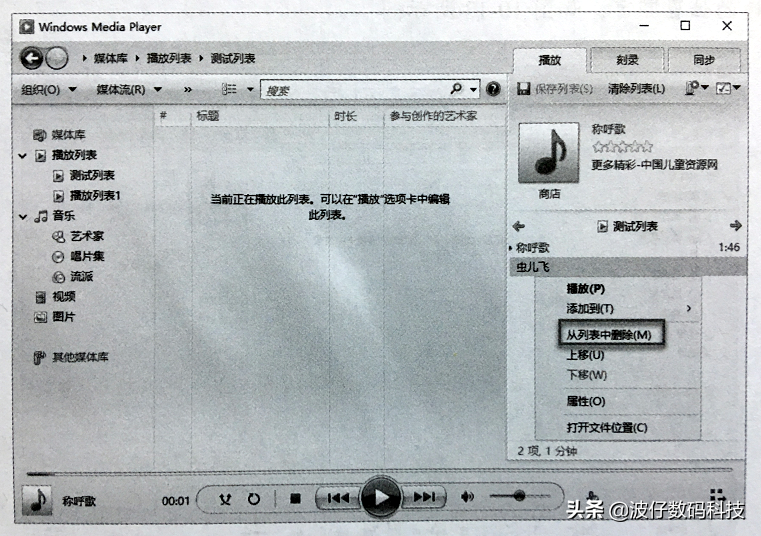Select the 虫儿飞 track in the play list
The width and height of the screenshot is (761, 536).
627,267
